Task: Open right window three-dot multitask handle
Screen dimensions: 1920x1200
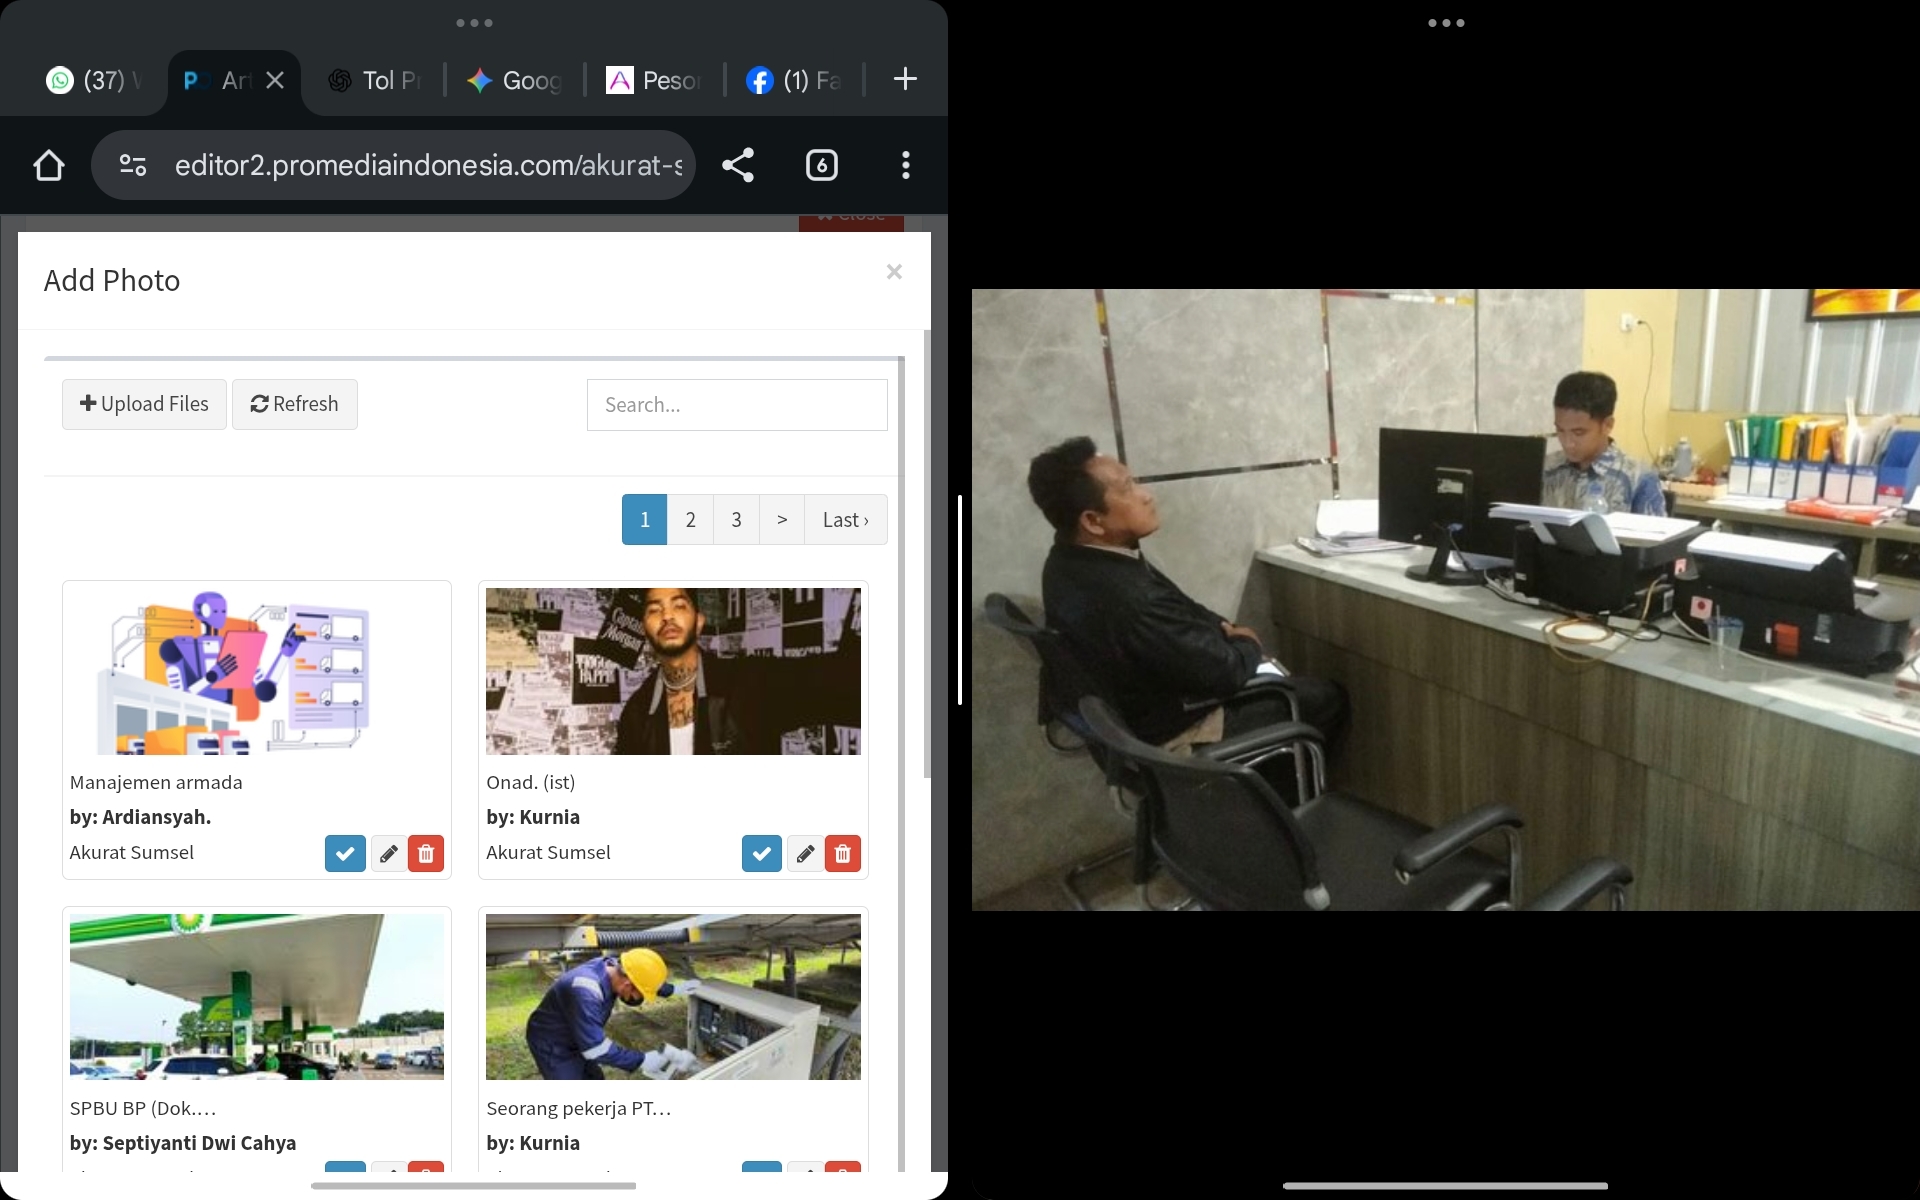Action: [1446, 23]
